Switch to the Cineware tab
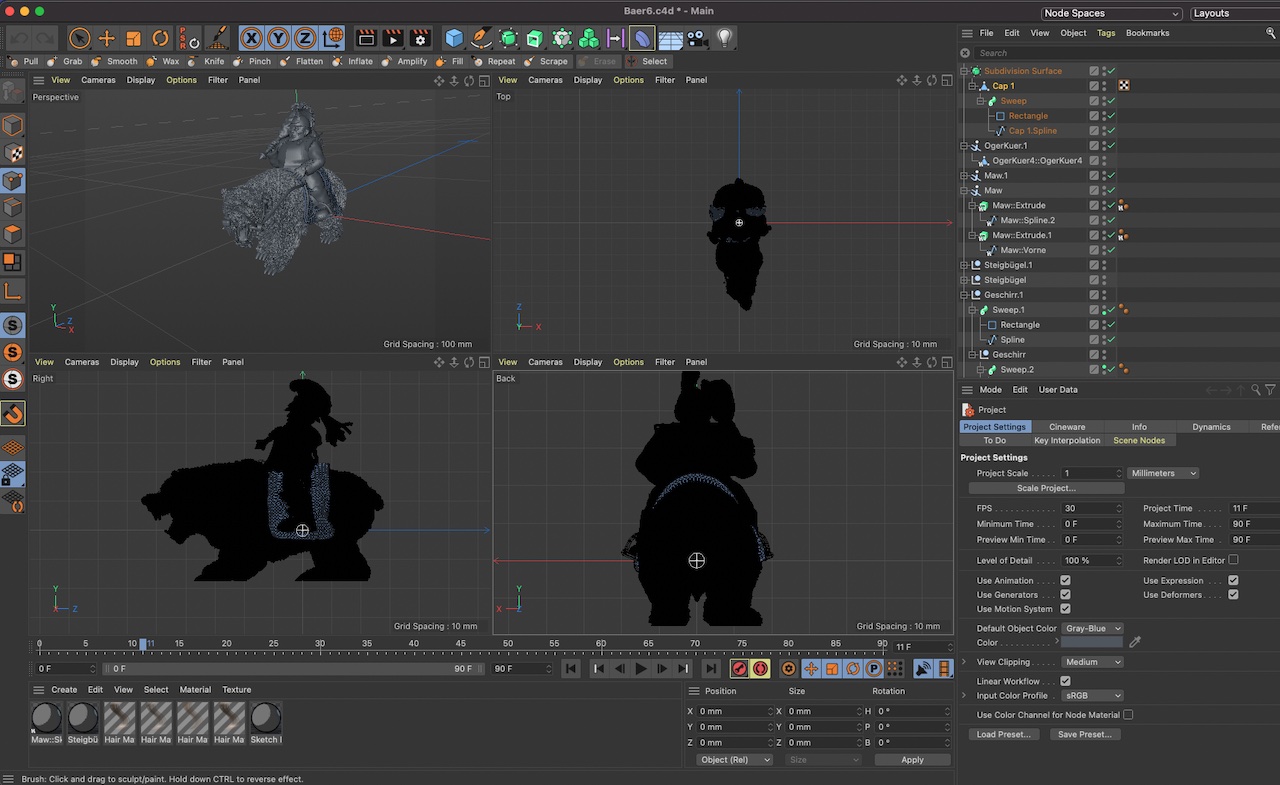 (x=1067, y=427)
